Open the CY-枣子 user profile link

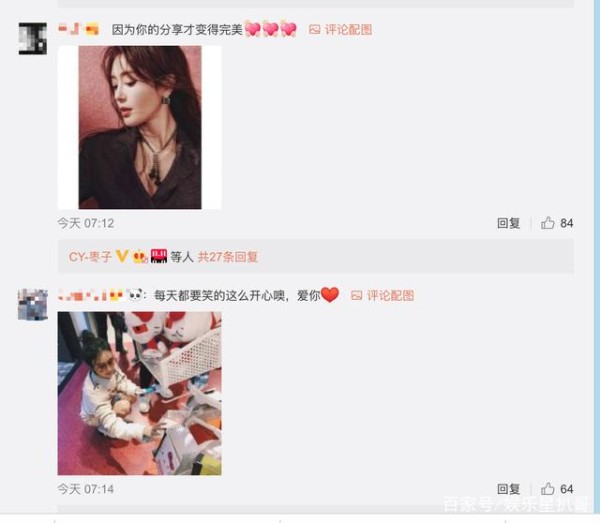pyautogui.click(x=90, y=257)
